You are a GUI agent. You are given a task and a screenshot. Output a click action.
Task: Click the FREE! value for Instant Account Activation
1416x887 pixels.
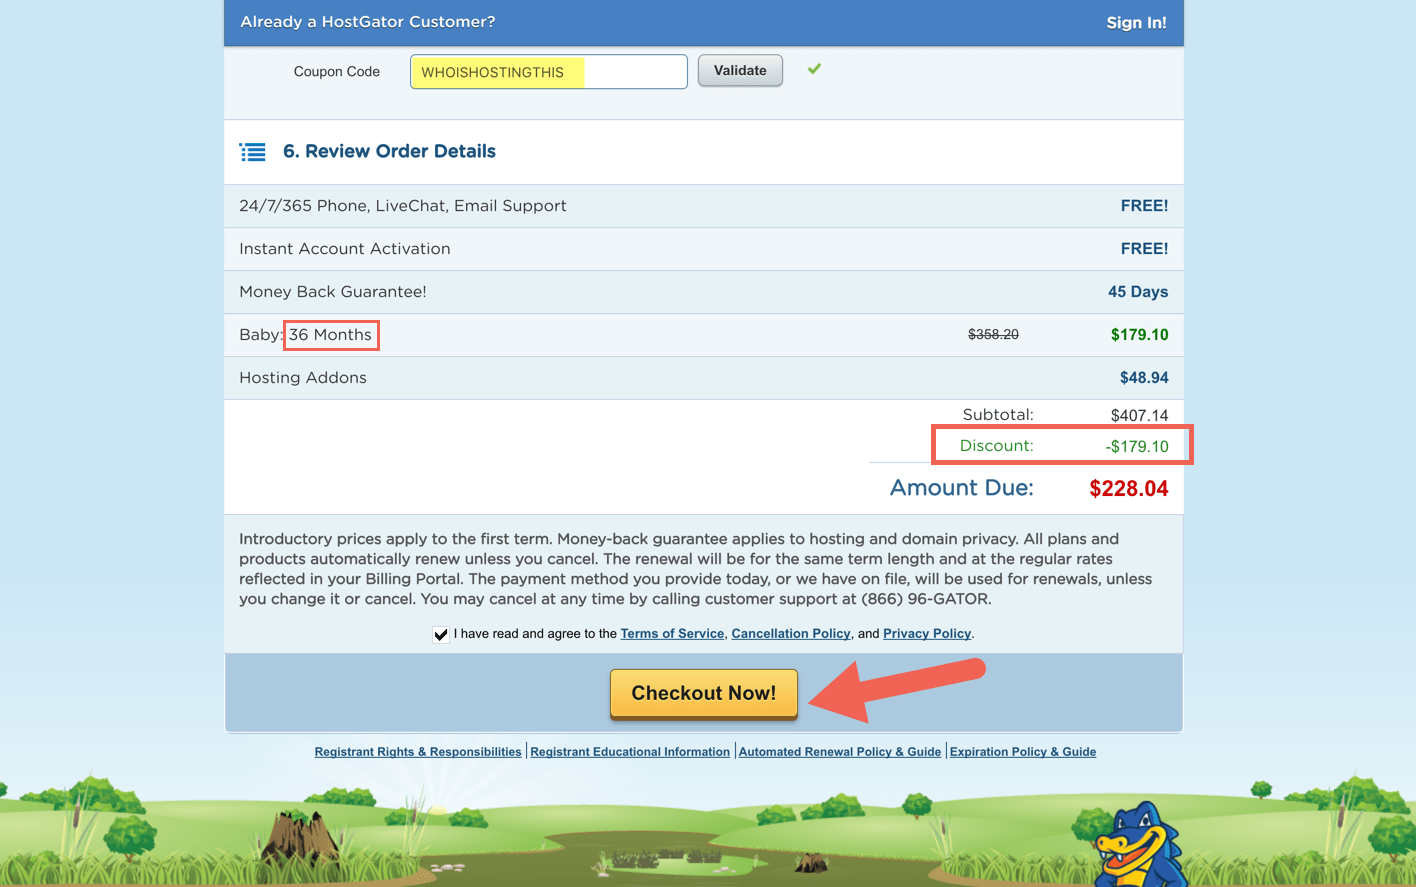(1144, 249)
